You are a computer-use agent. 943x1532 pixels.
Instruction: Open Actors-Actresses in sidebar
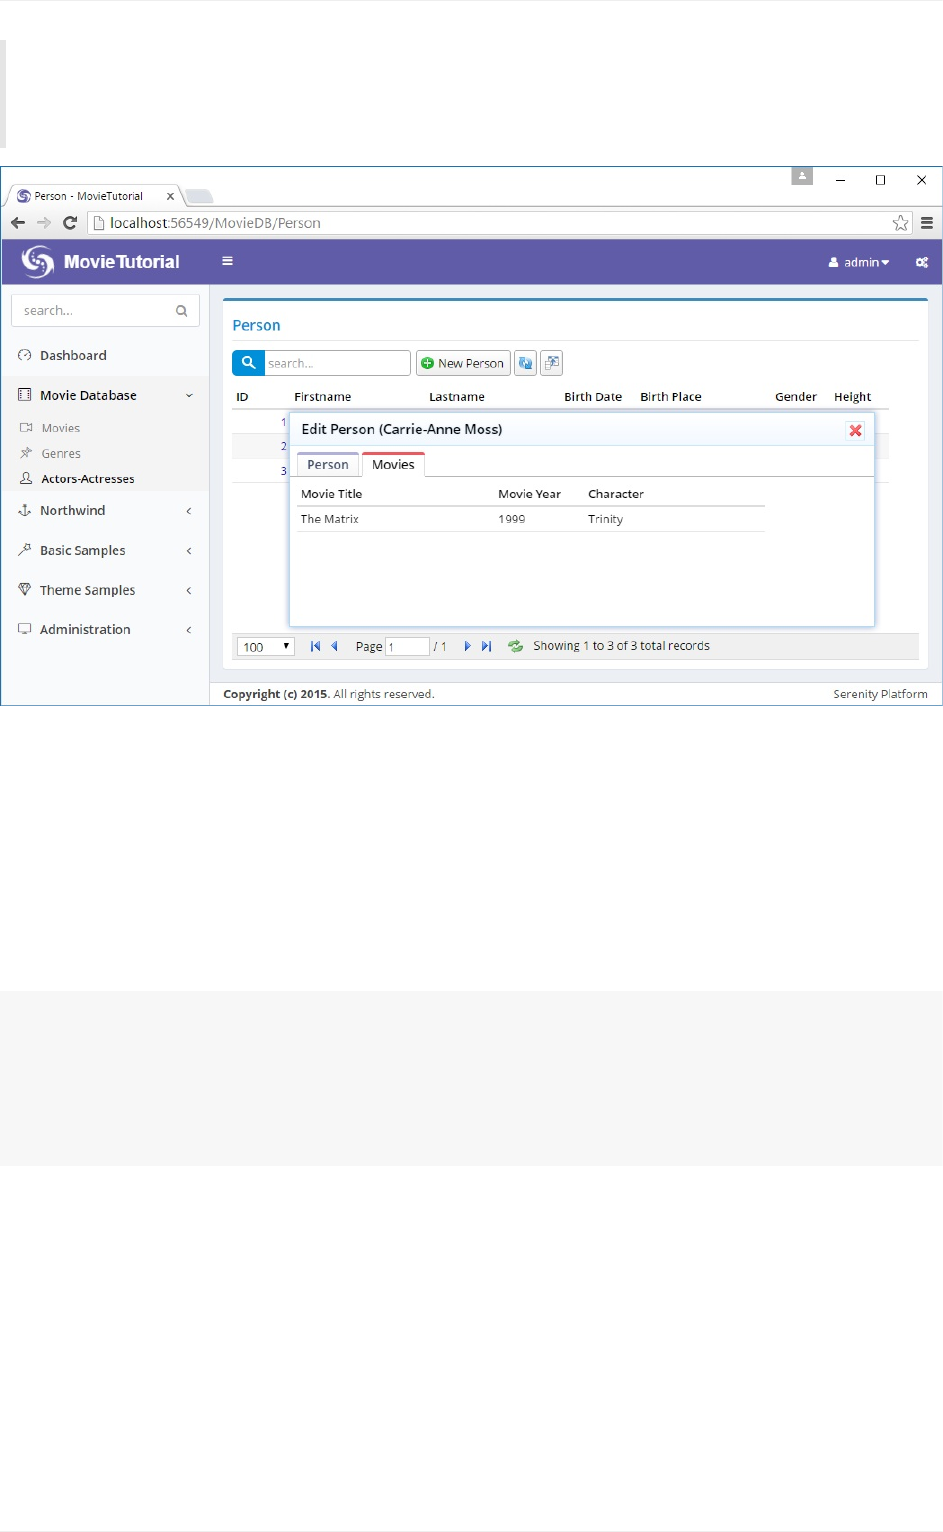(88, 479)
